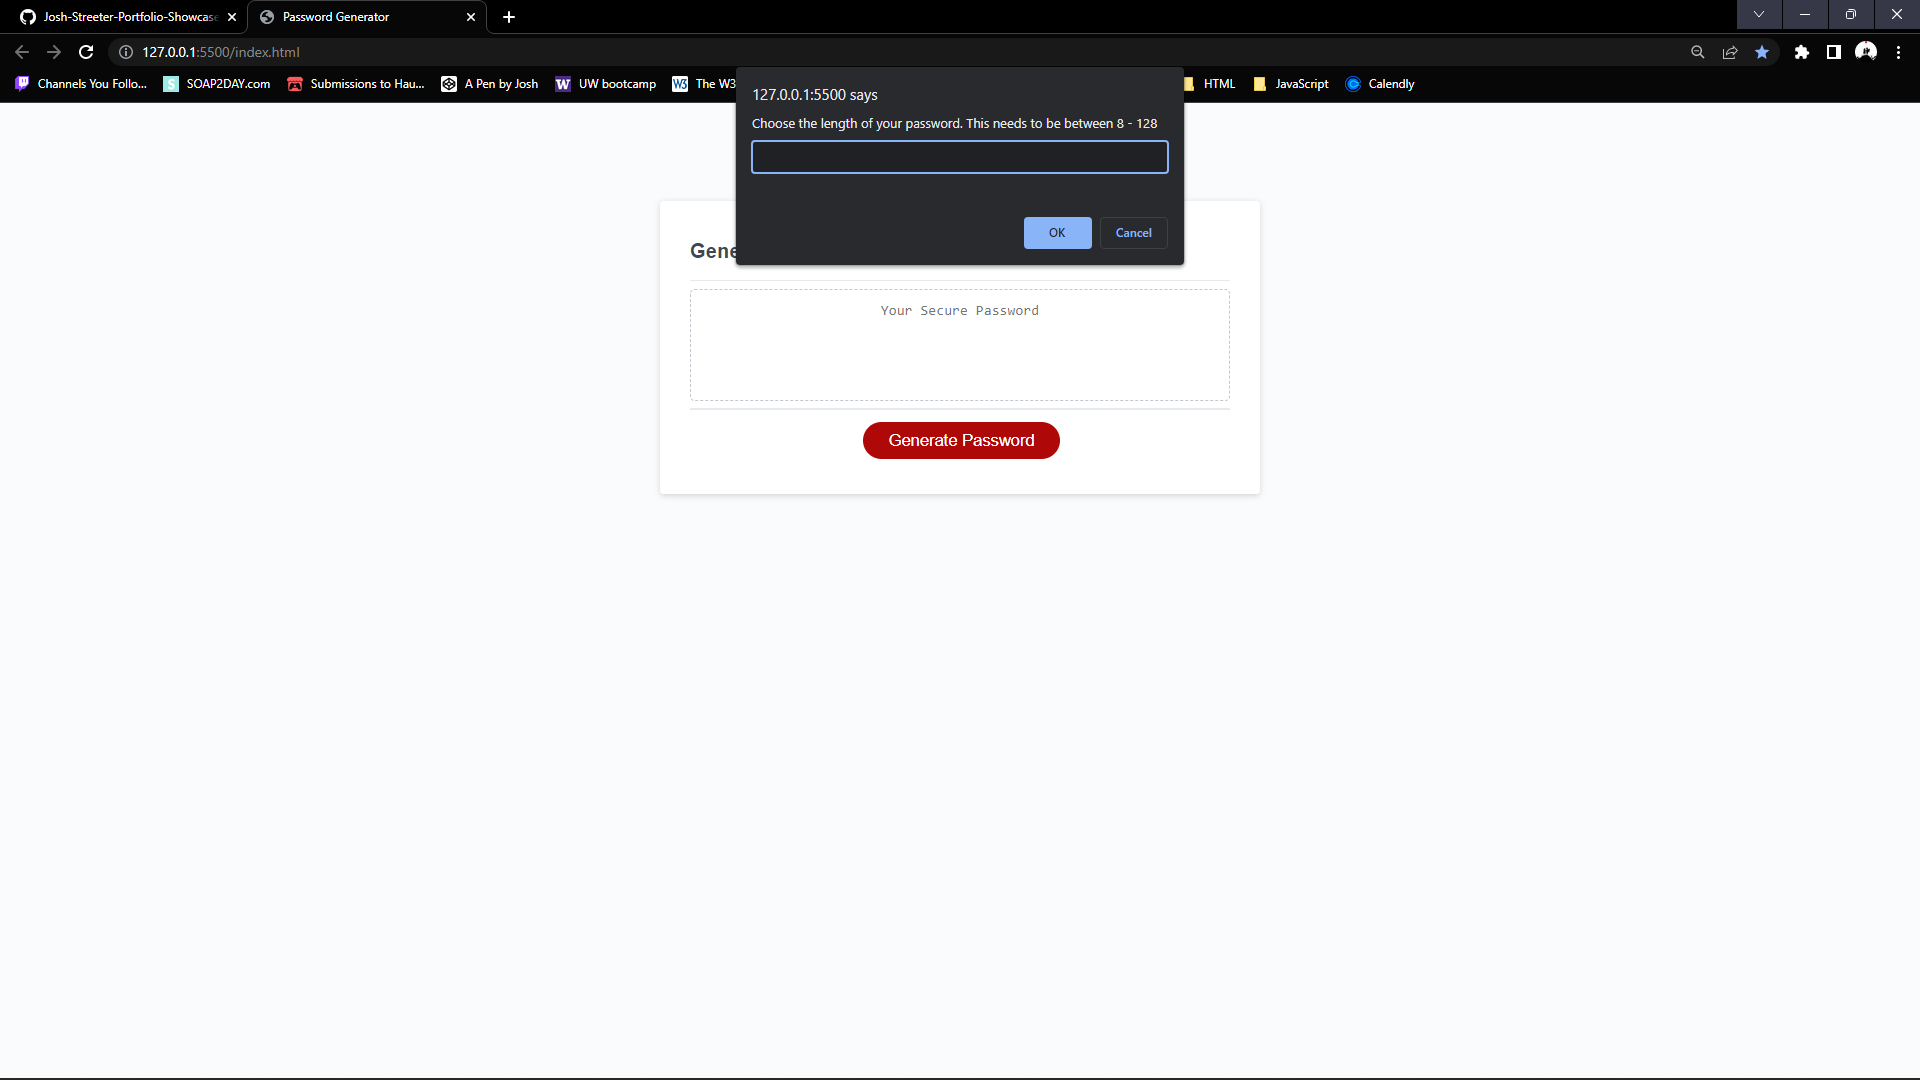Switch to the Josh-Streeter-Portfolio-Showcase tab
Viewport: 1920px width, 1080px height.
click(x=120, y=16)
